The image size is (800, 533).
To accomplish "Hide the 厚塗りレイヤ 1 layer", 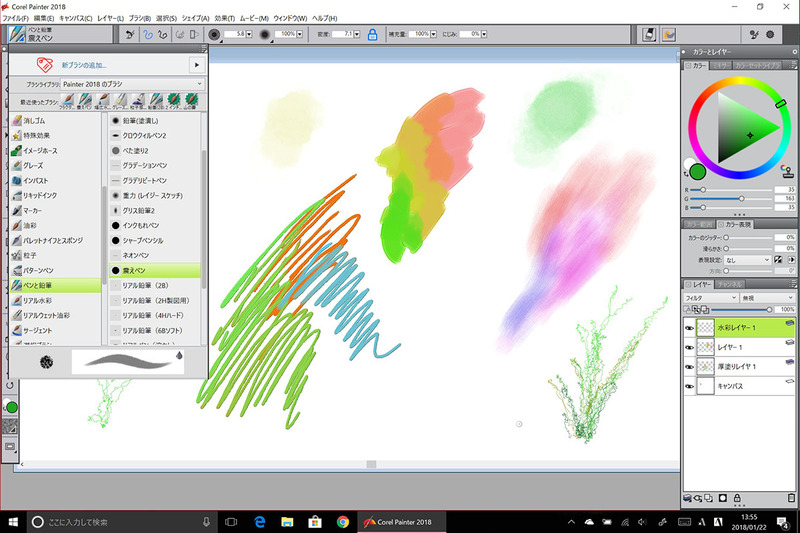I will point(689,367).
